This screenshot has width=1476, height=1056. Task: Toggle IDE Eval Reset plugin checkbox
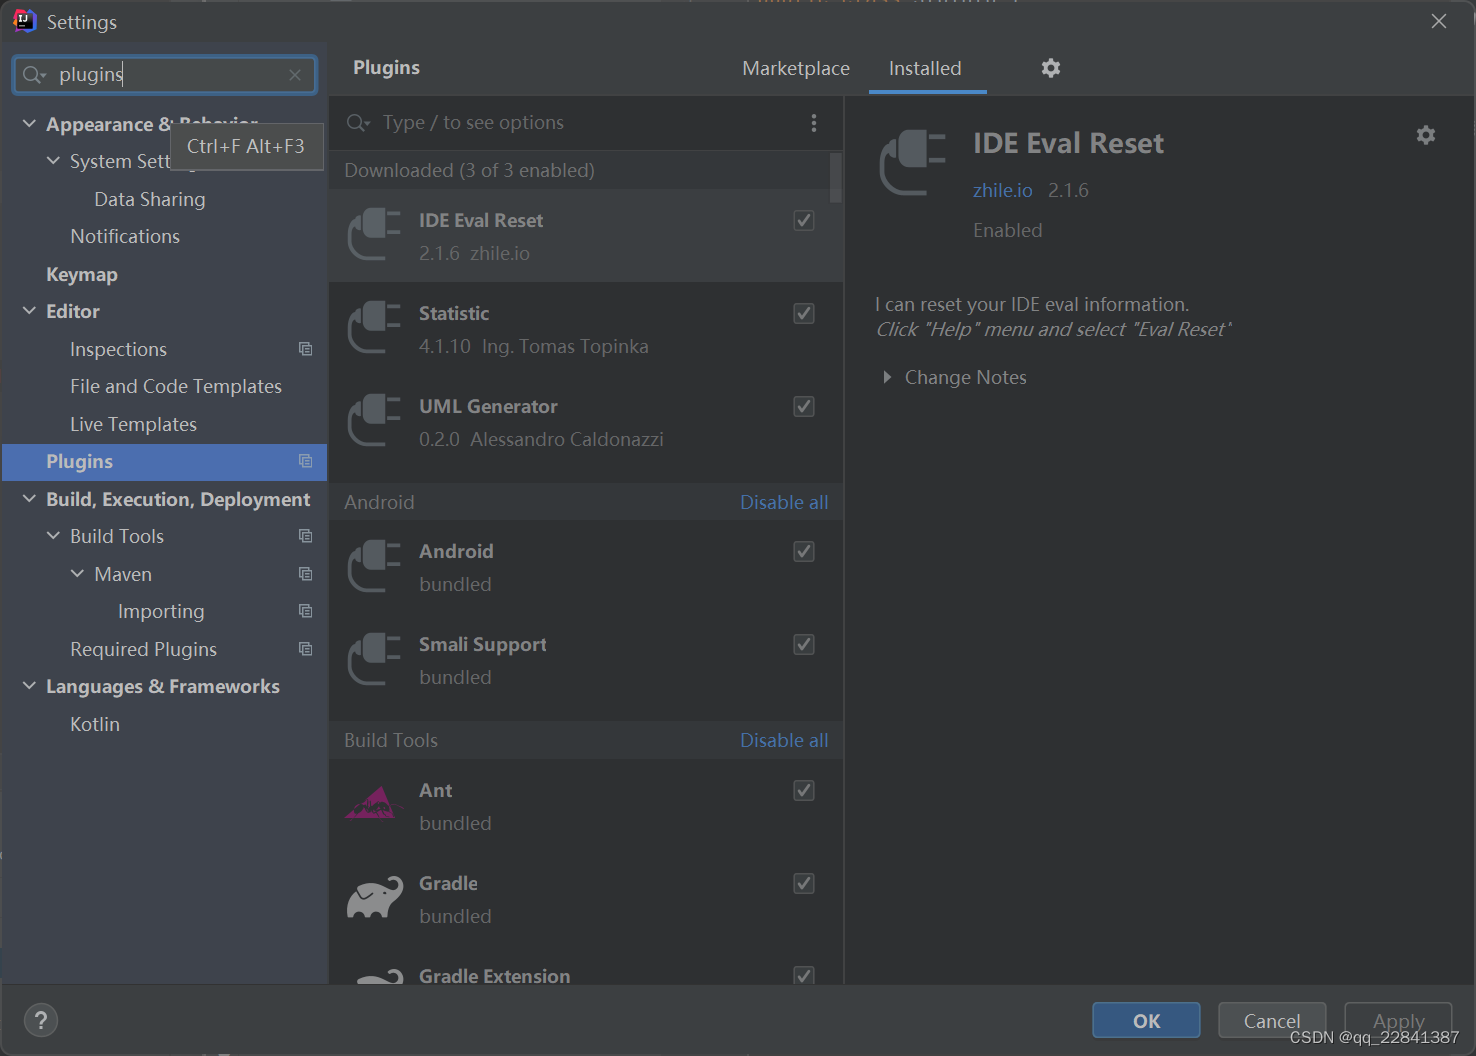[x=804, y=220]
